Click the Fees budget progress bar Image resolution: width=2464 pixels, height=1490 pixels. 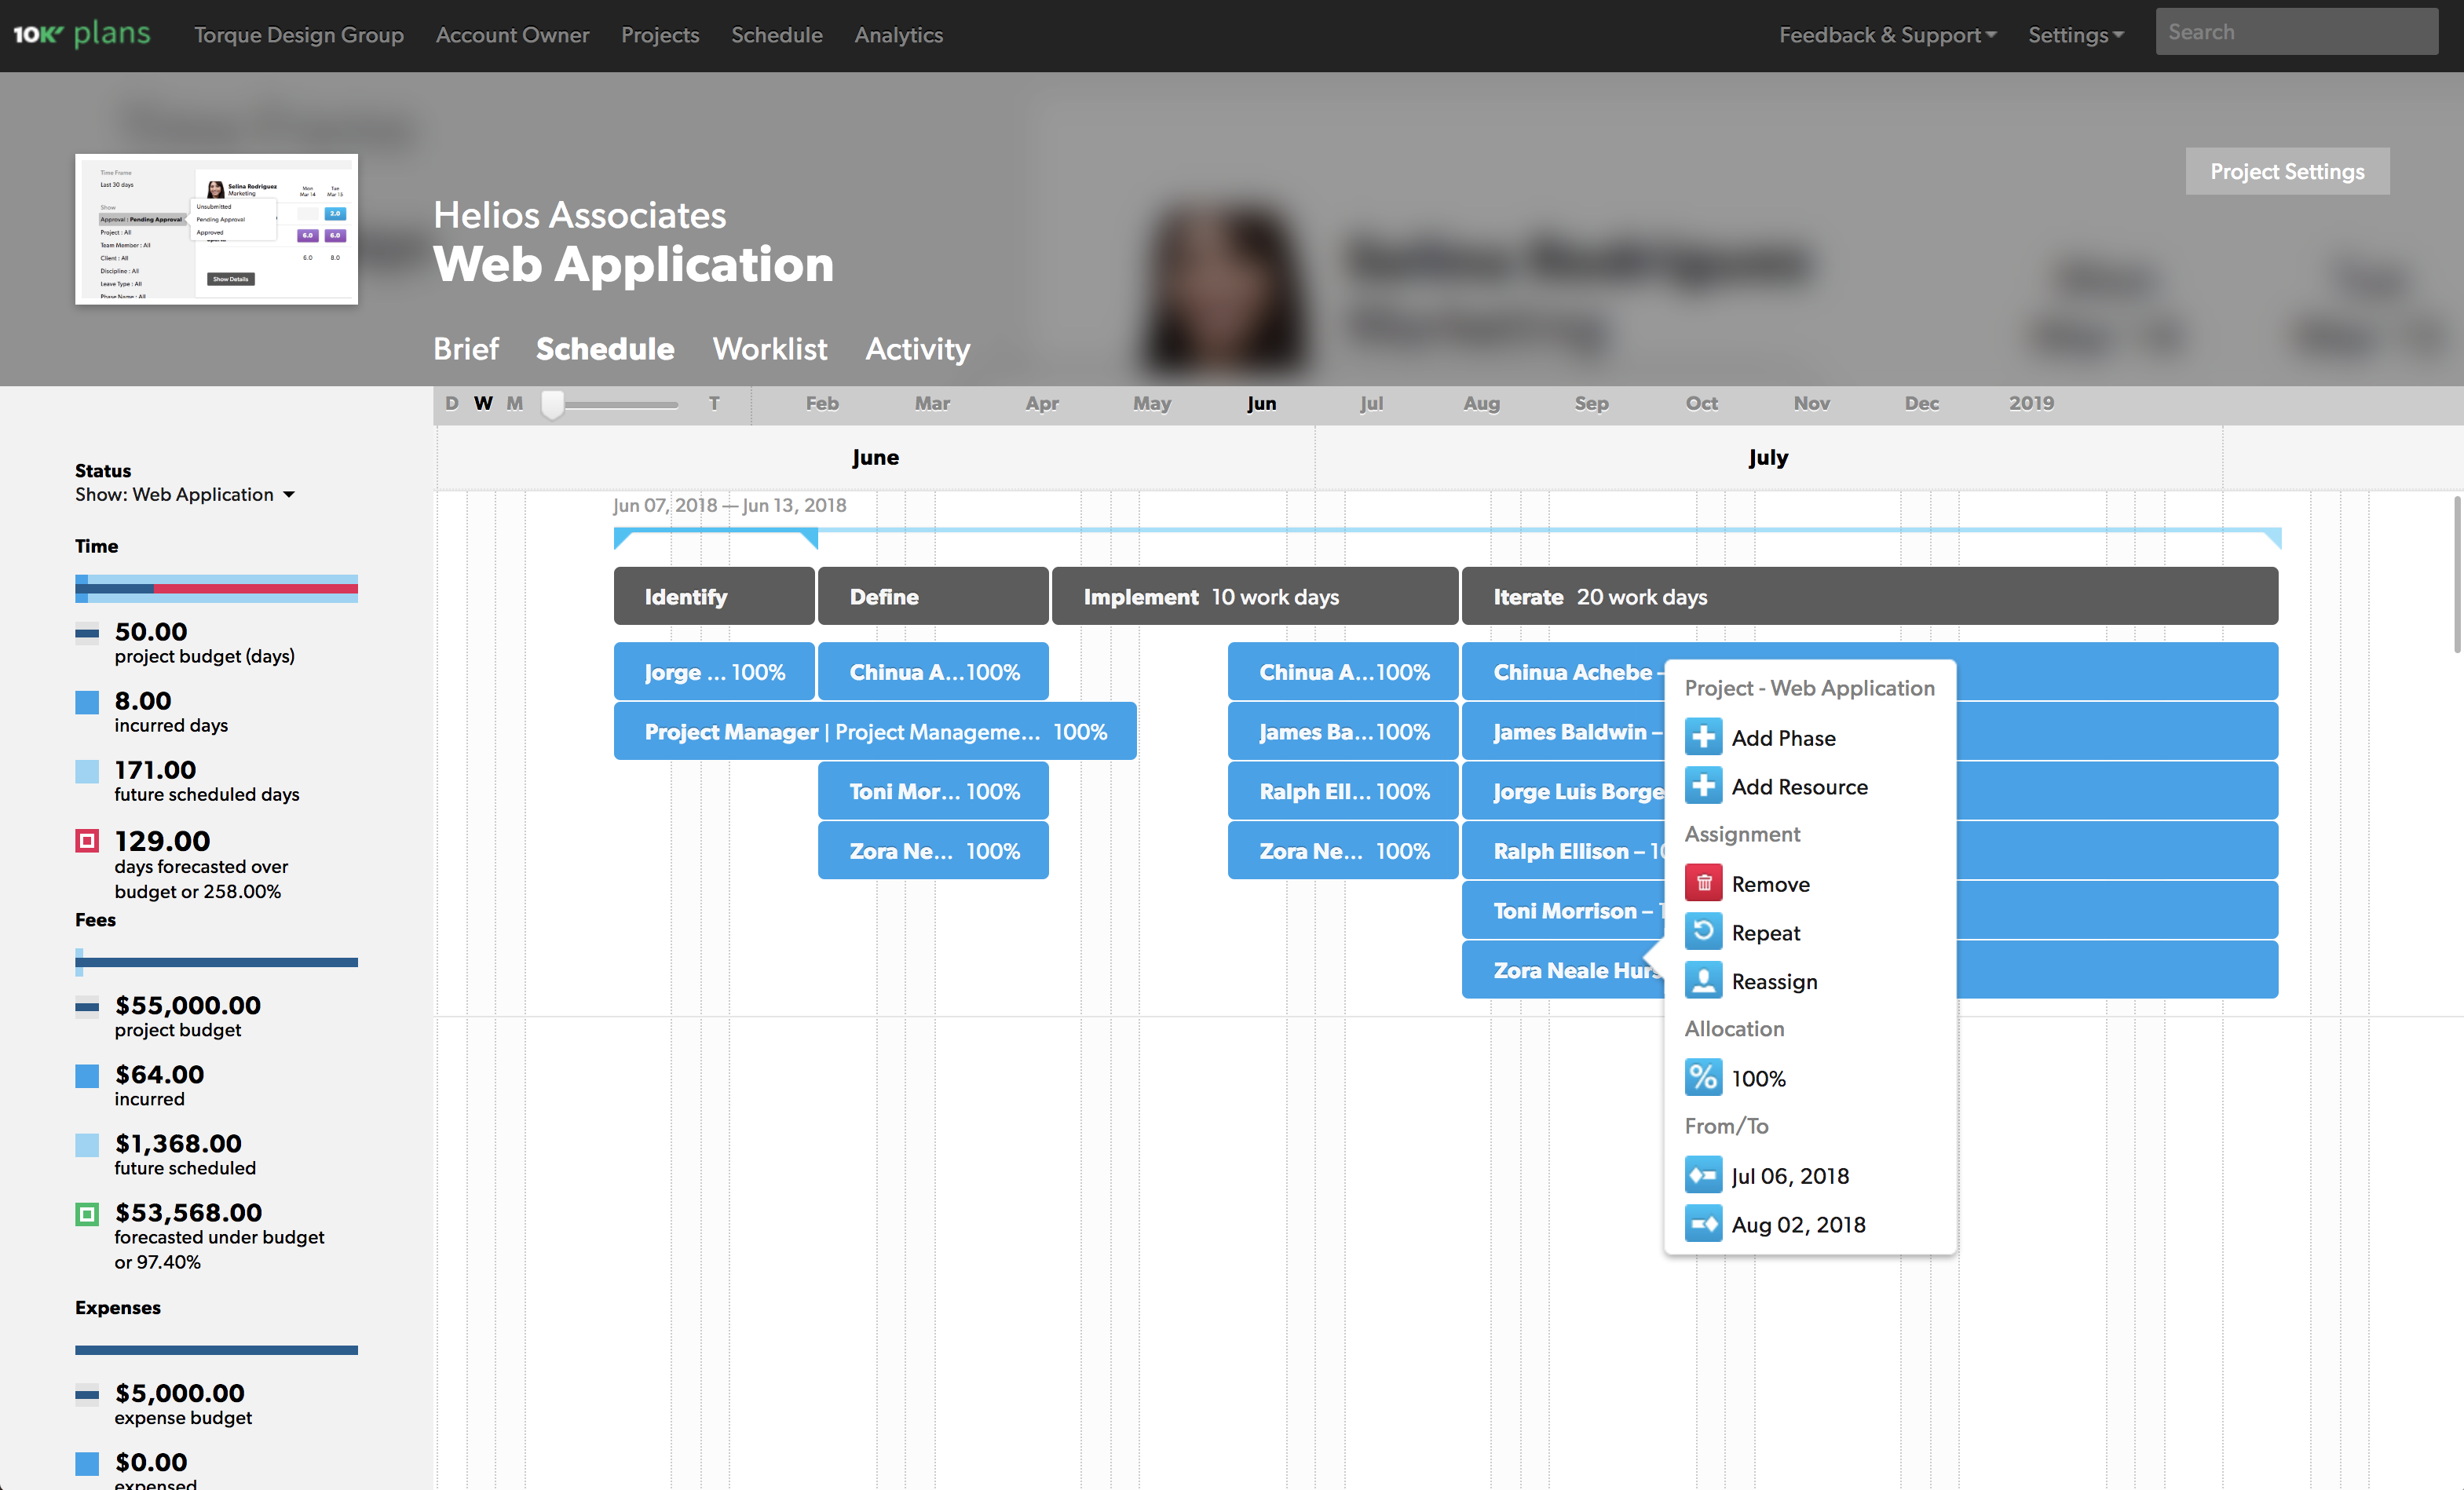coord(216,962)
